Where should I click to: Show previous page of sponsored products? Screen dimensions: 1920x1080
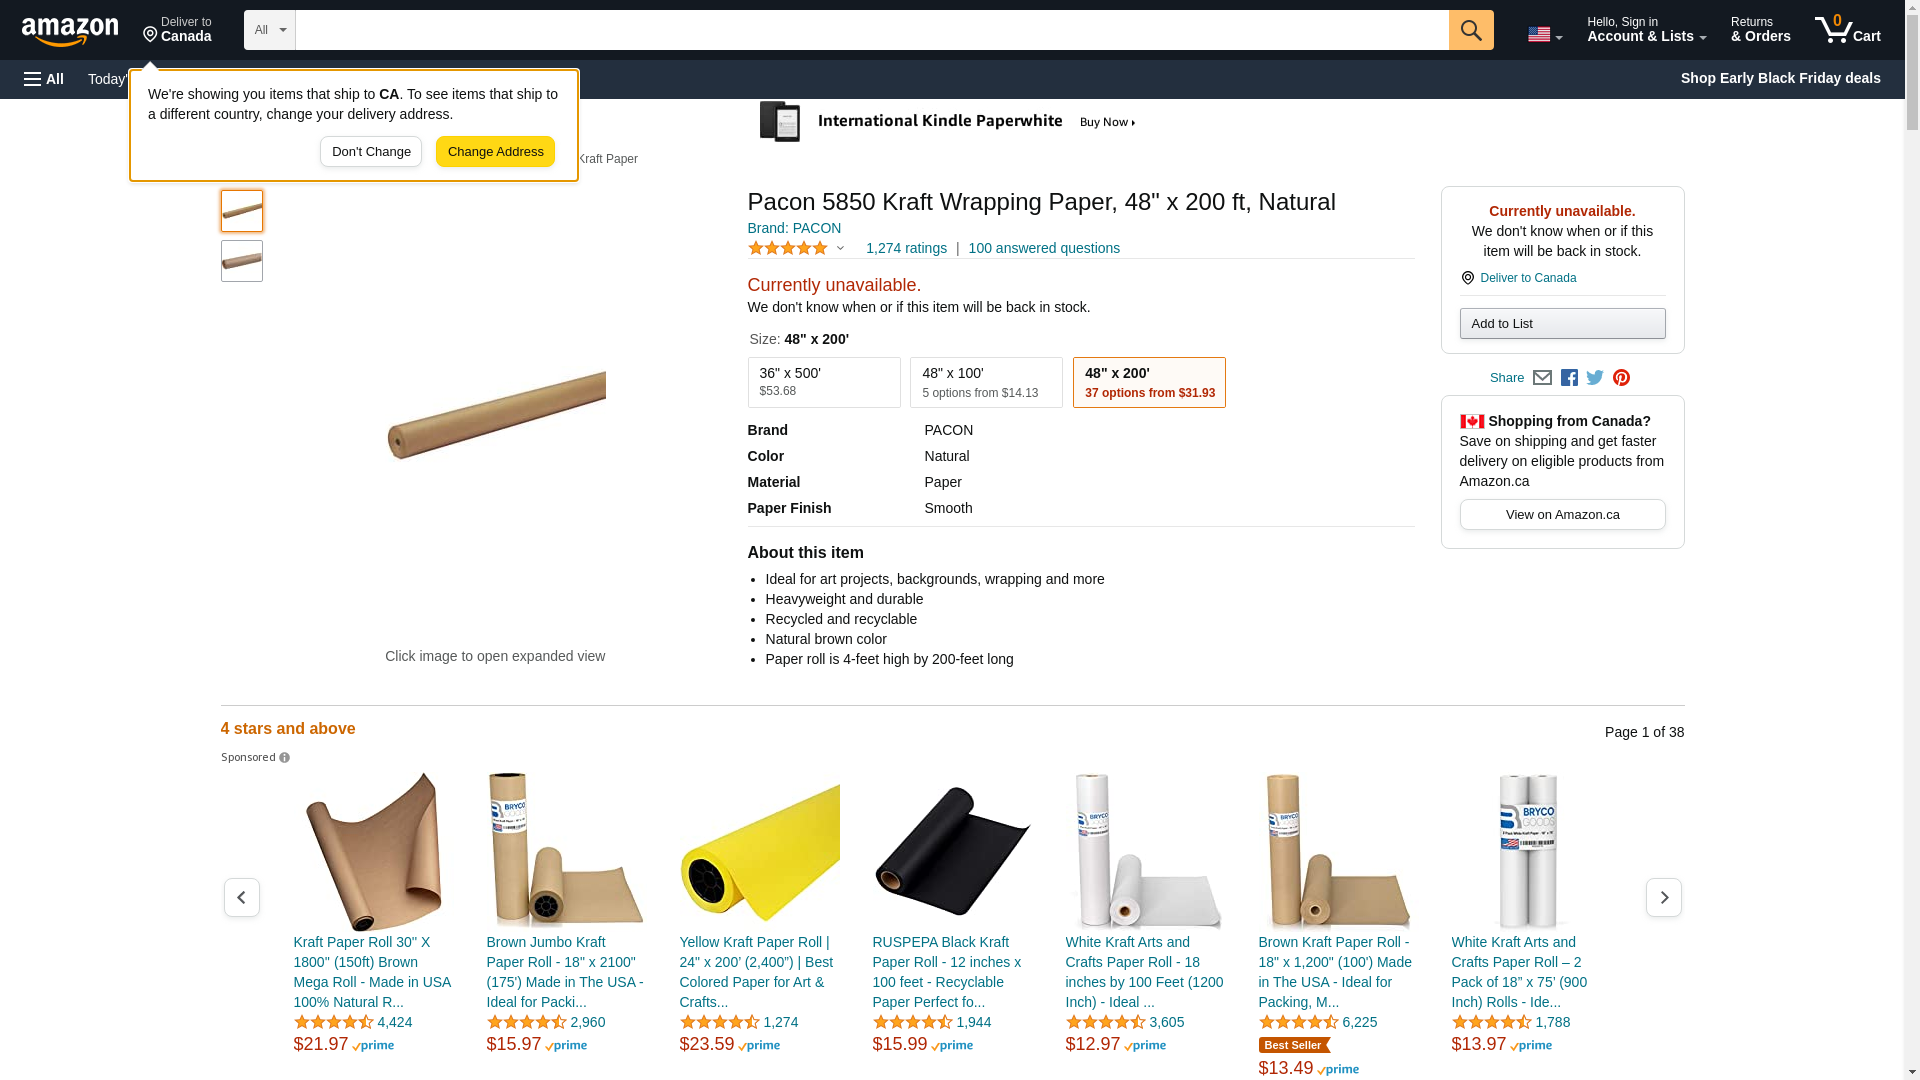pos(241,898)
